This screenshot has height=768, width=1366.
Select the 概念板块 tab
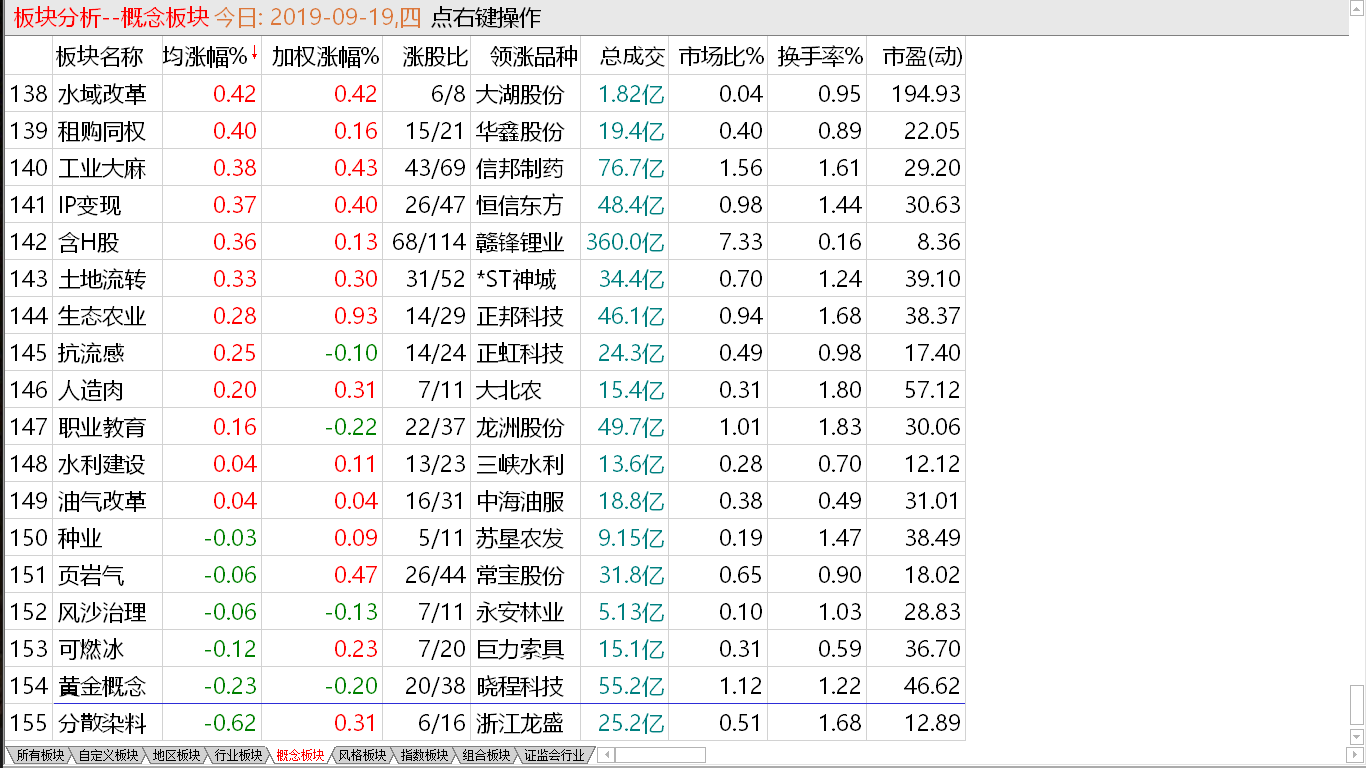[x=300, y=755]
